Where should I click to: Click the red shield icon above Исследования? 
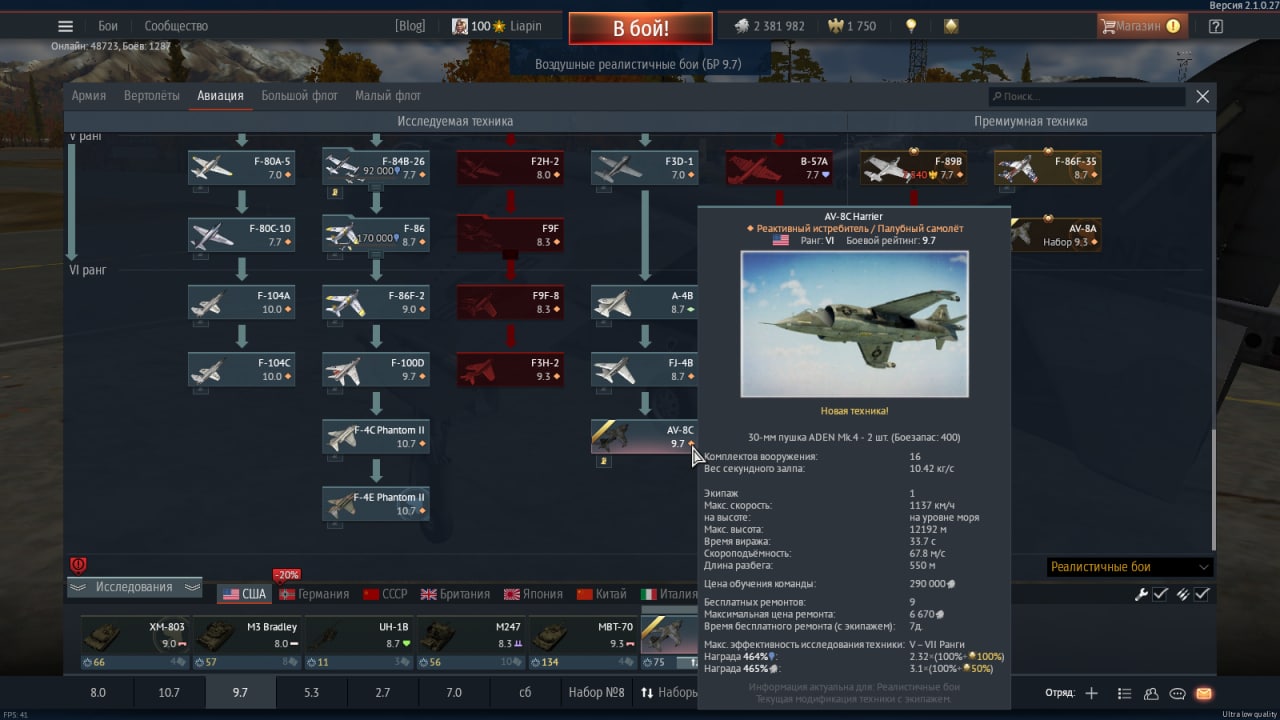coord(78,565)
